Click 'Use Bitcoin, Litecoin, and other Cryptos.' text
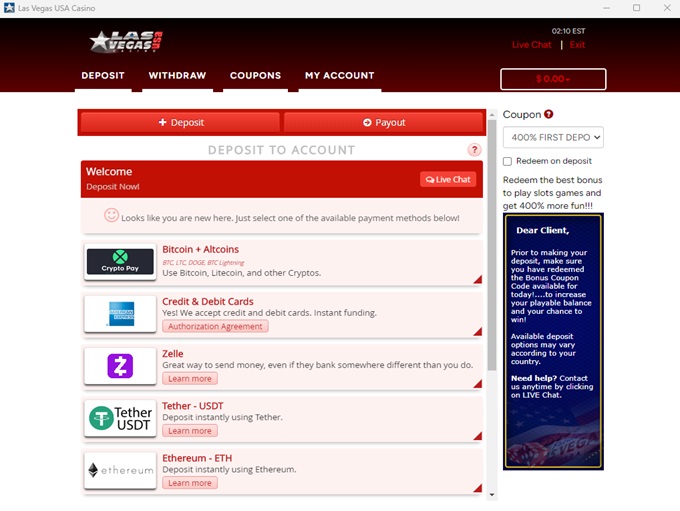The height and width of the screenshot is (511, 680). [242, 273]
